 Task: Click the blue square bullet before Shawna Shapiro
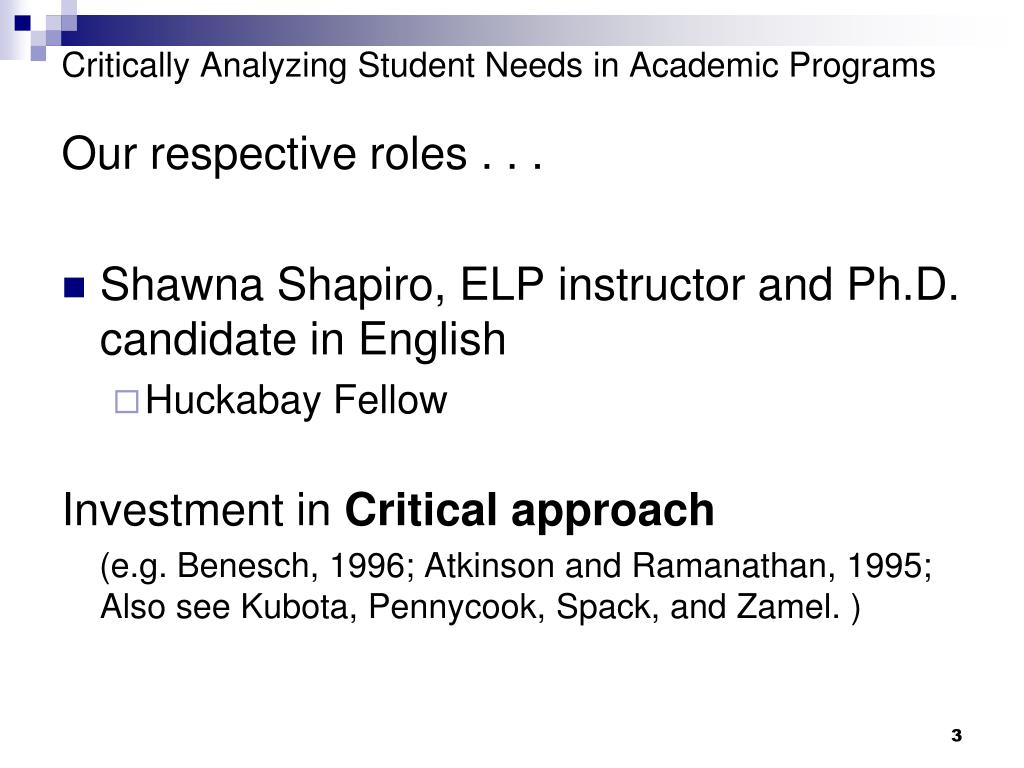click(x=74, y=287)
